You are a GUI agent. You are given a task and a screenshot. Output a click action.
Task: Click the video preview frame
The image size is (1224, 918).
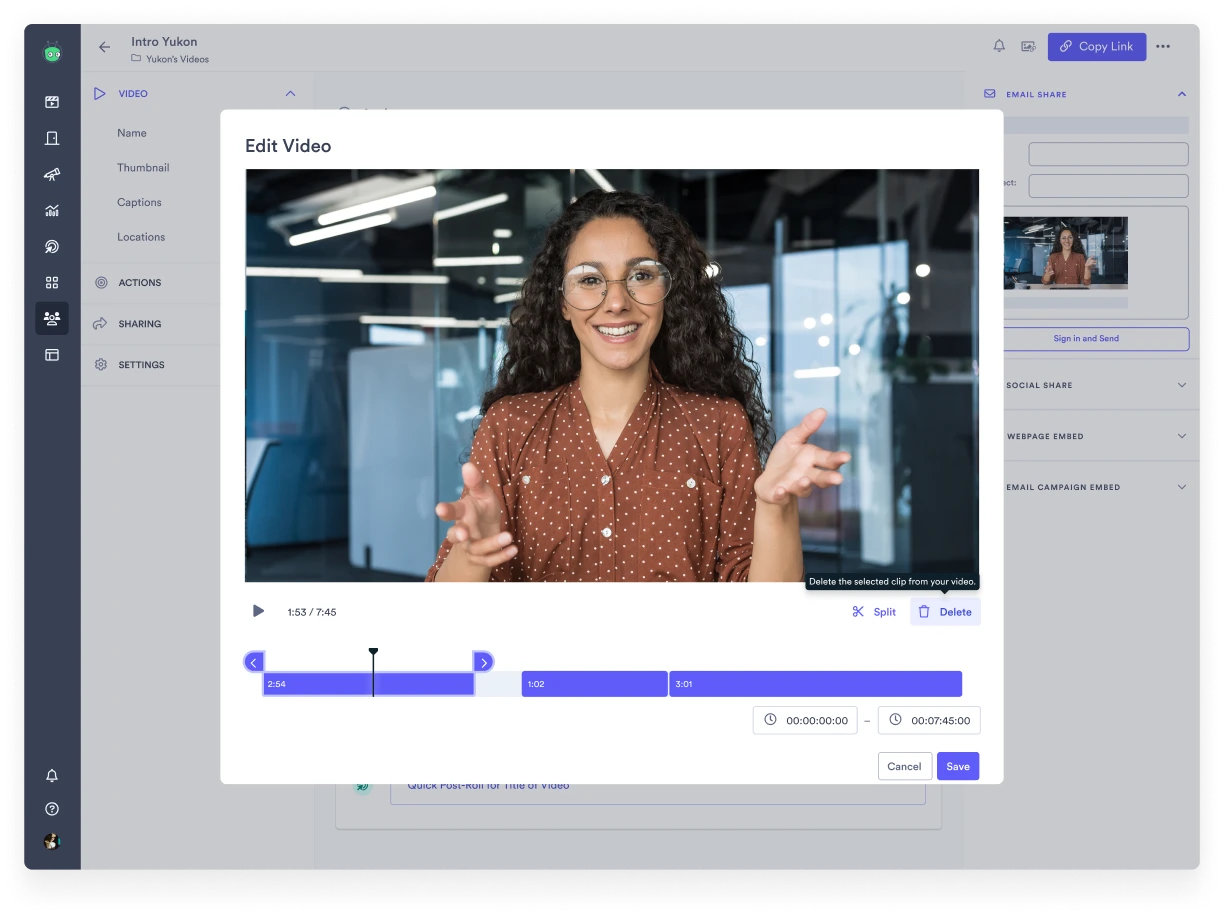click(612, 375)
